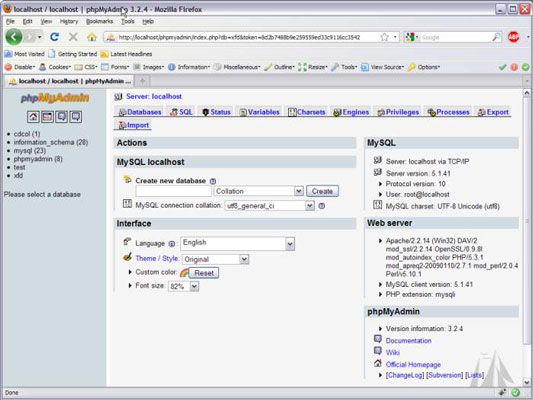Click the Official Homepage house icon
533x400 pixels.
click(378, 363)
